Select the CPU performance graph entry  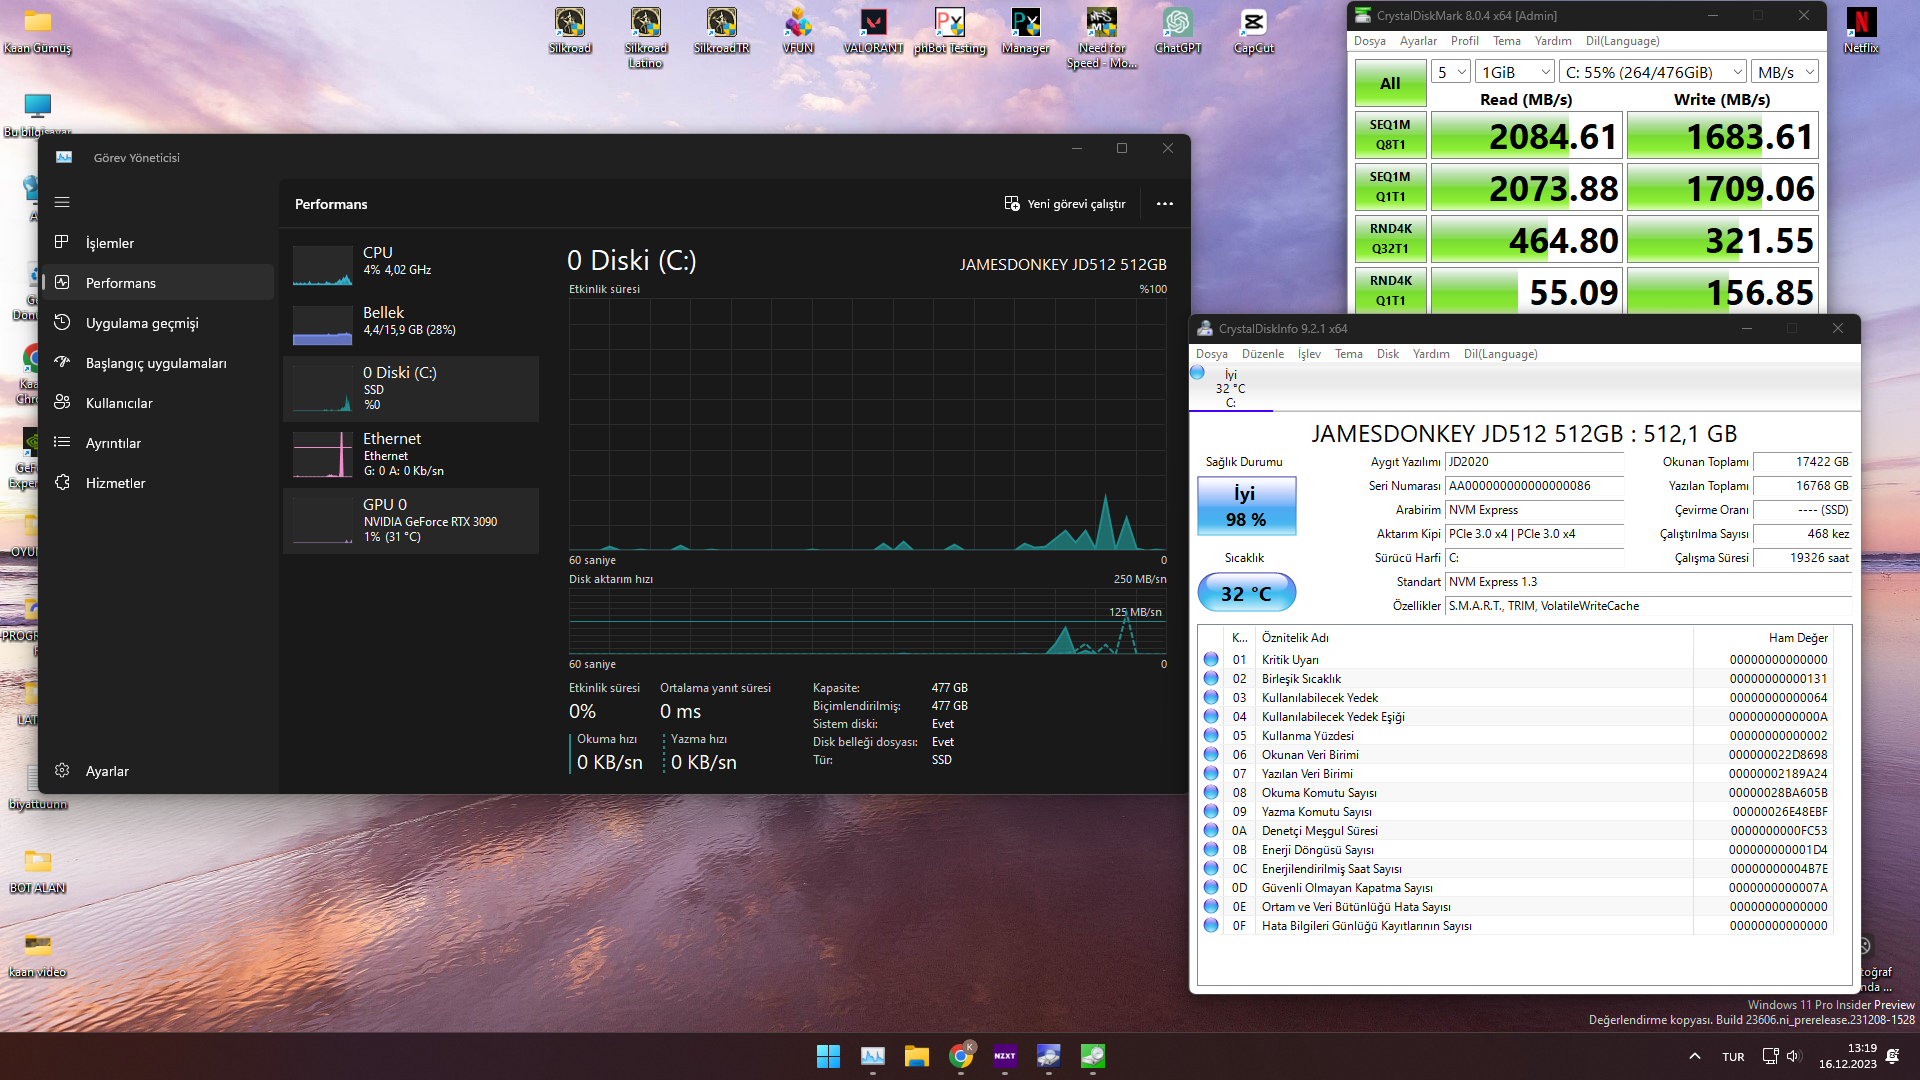coord(411,263)
